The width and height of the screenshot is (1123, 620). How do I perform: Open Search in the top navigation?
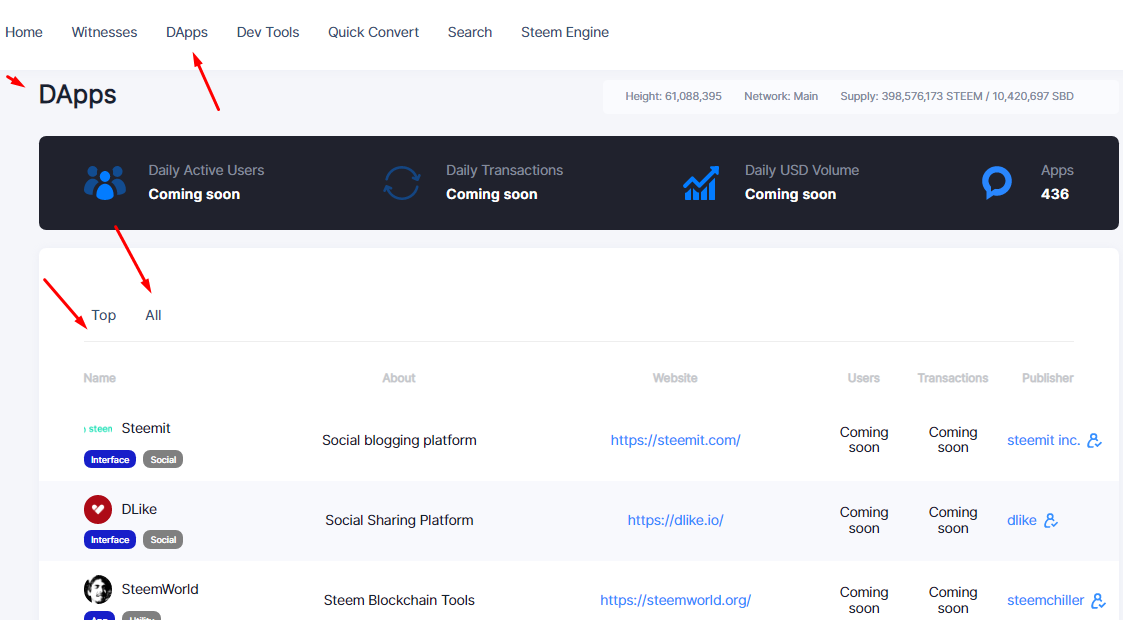pos(470,32)
